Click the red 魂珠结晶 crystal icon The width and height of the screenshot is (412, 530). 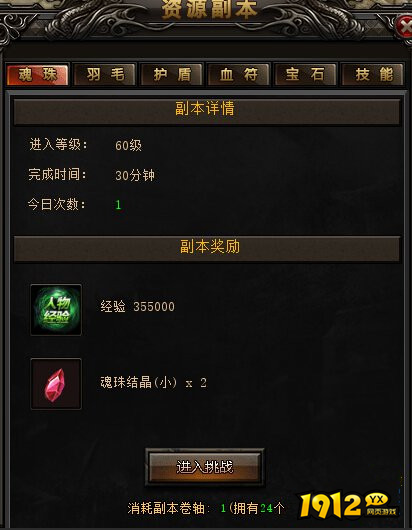click(56, 384)
